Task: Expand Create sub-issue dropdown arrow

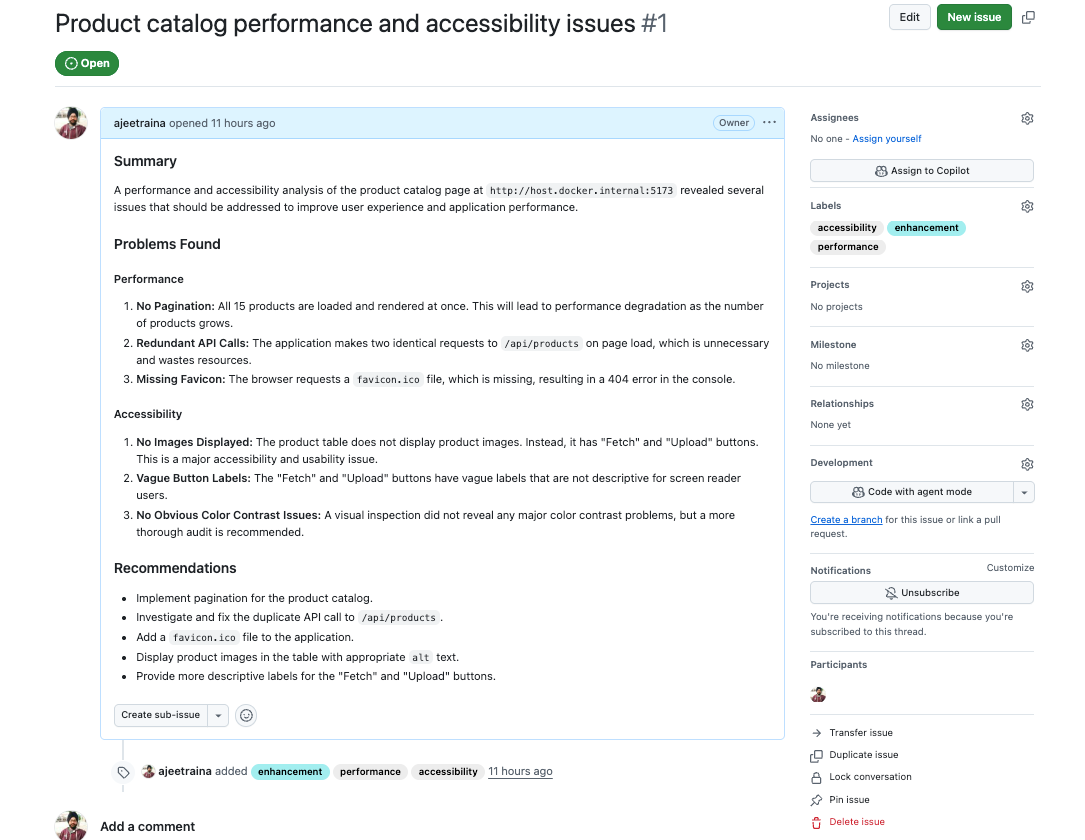Action: [219, 715]
